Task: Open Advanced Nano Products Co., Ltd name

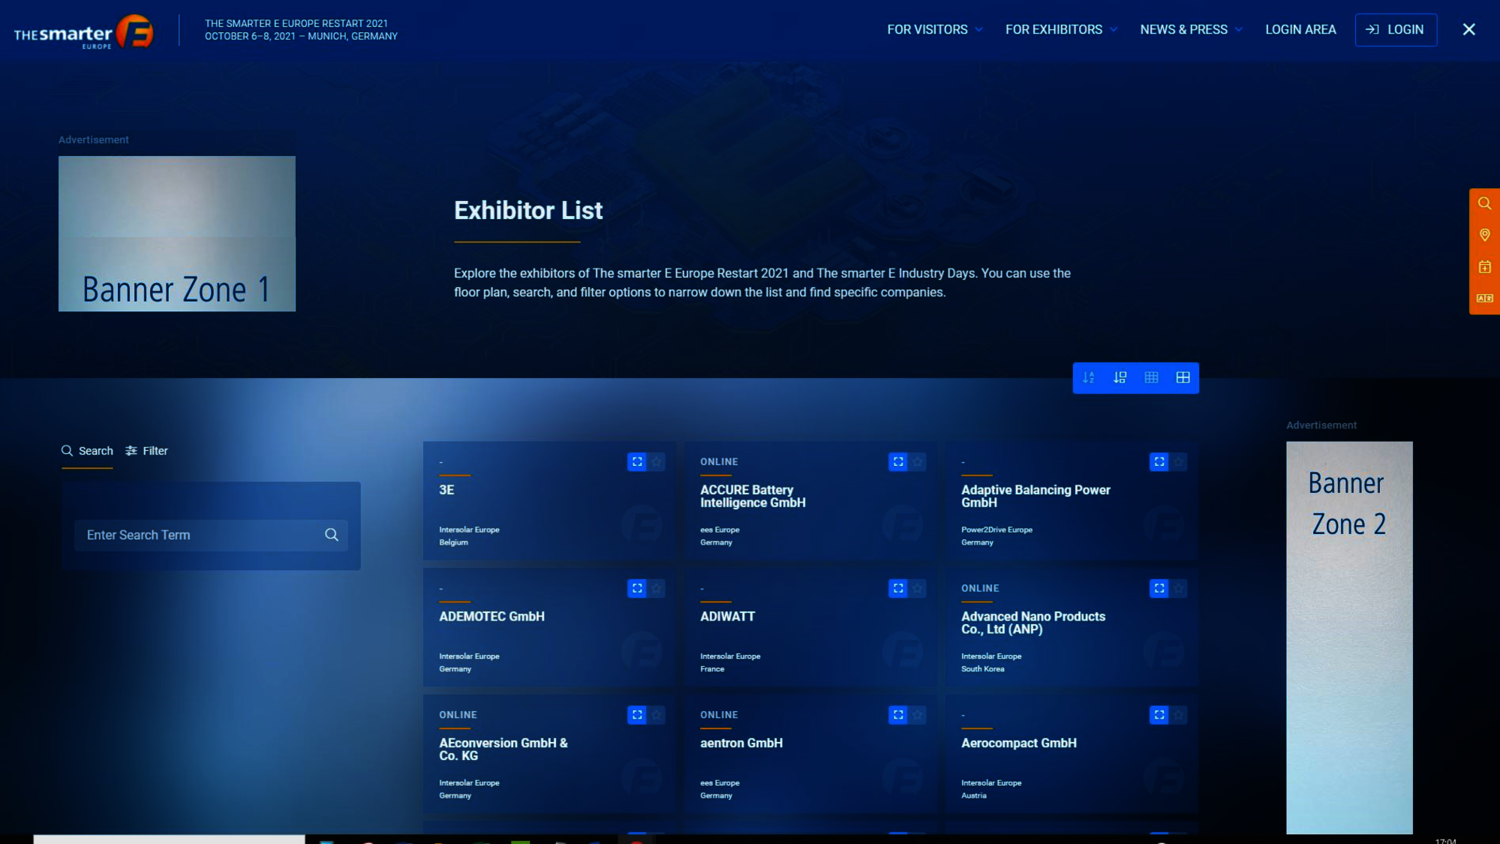Action: coord(1033,623)
